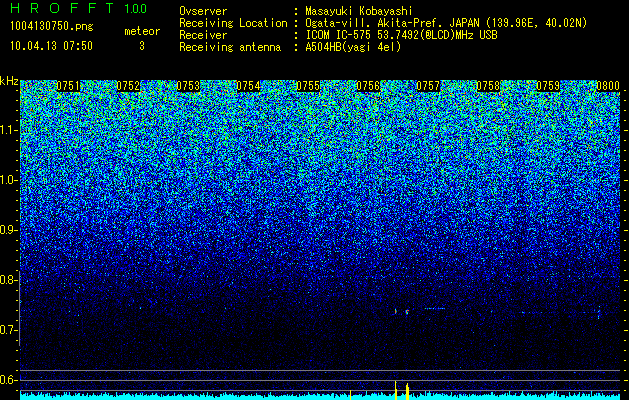Click the short horizontal echo trace after 0757

(435, 309)
